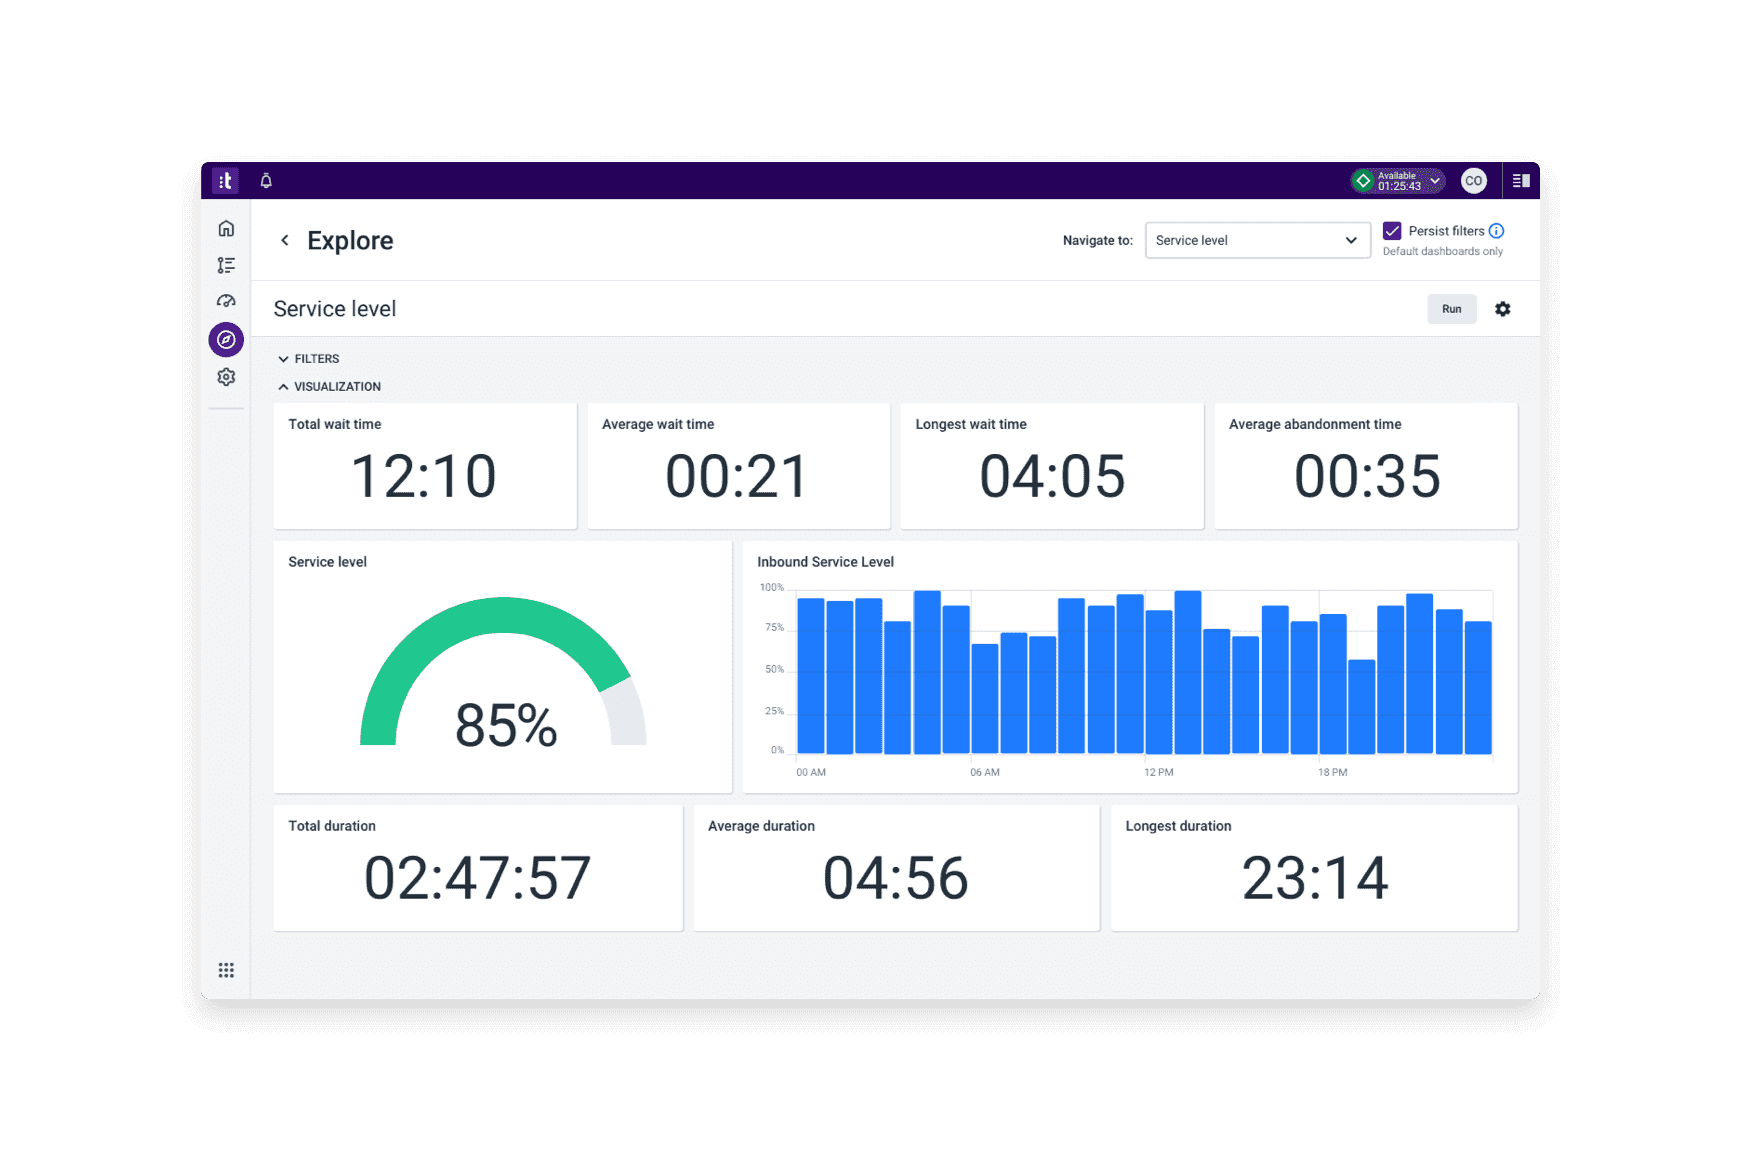Open the performance dashboard gauge icon
Viewport: 1740px width, 1160px height.
click(x=226, y=301)
